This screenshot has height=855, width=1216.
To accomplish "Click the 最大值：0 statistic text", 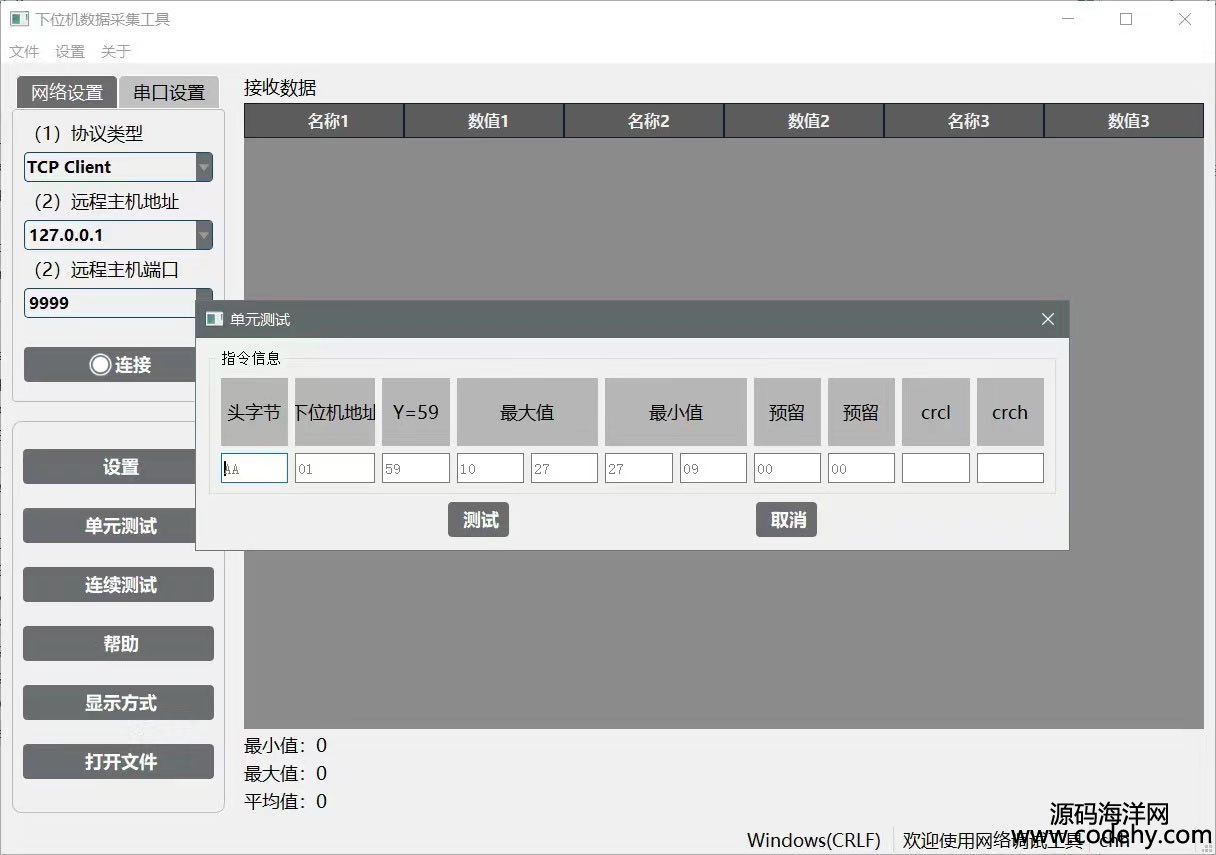I will 285,773.
